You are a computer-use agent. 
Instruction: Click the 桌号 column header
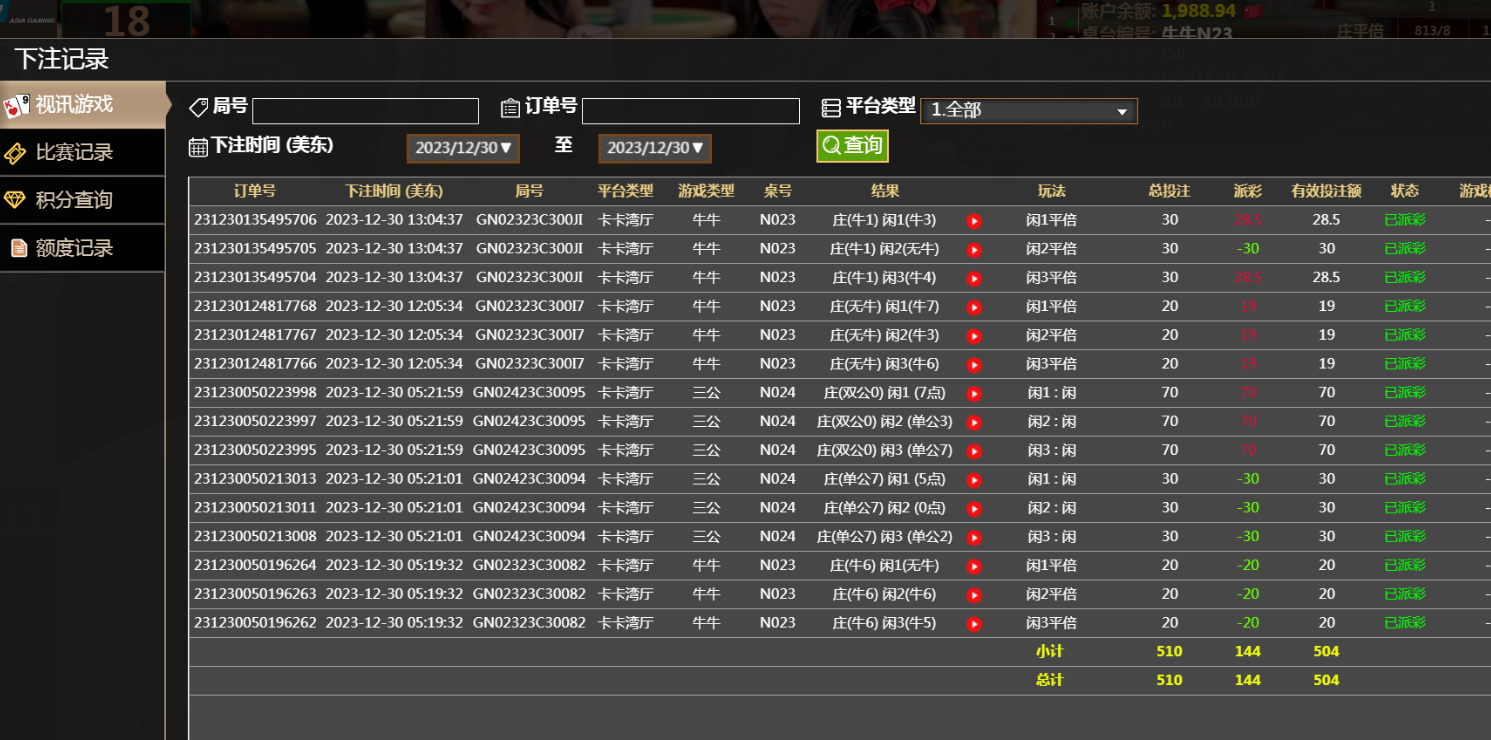pos(777,191)
